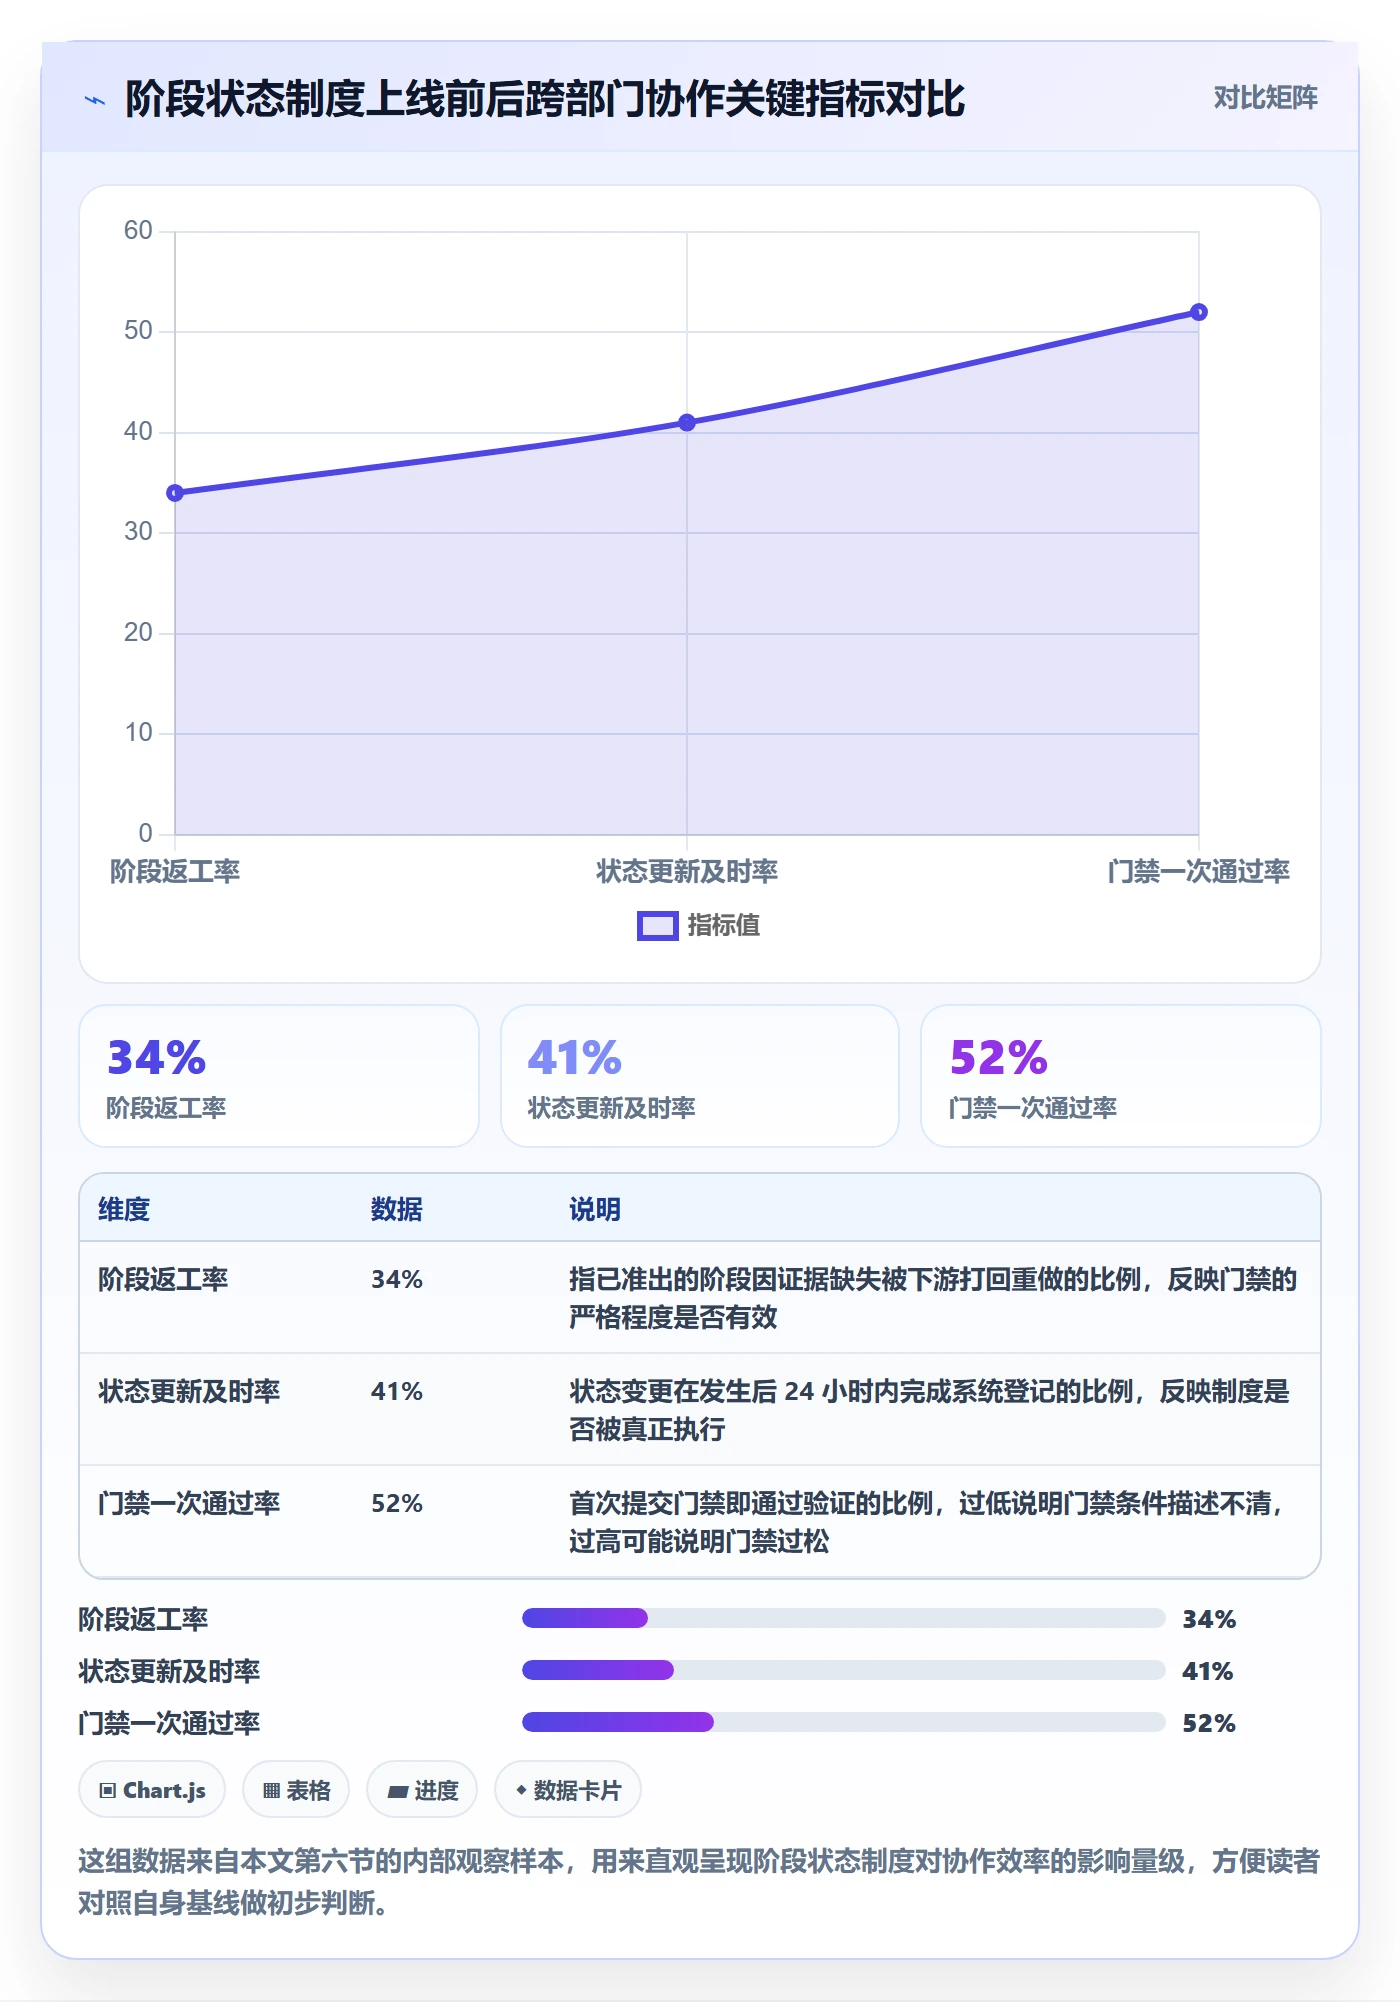1400x2002 pixels.
Task: Click the 状态更新及时率 x-axis label under the chart
Action: click(687, 872)
